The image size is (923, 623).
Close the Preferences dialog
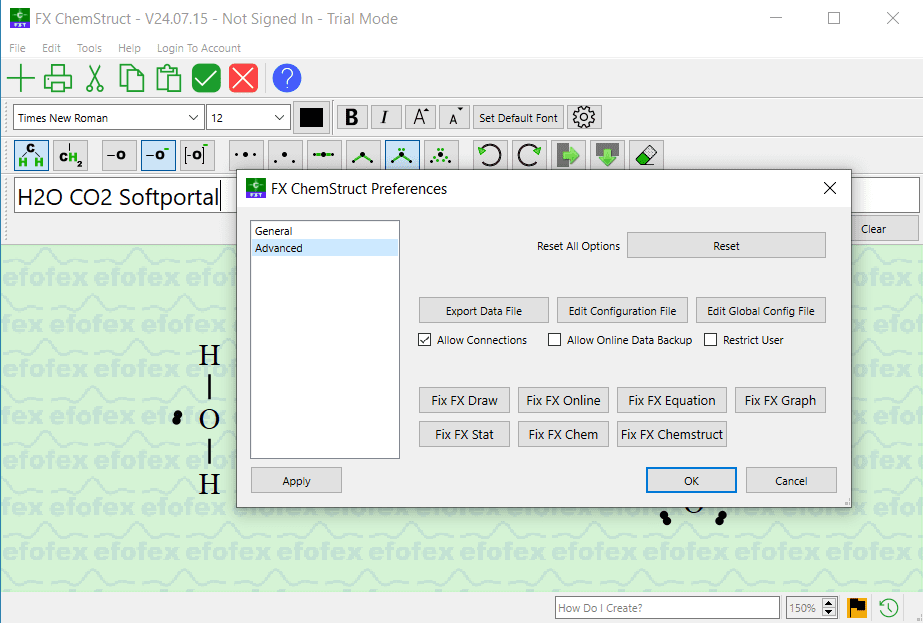coord(829,188)
